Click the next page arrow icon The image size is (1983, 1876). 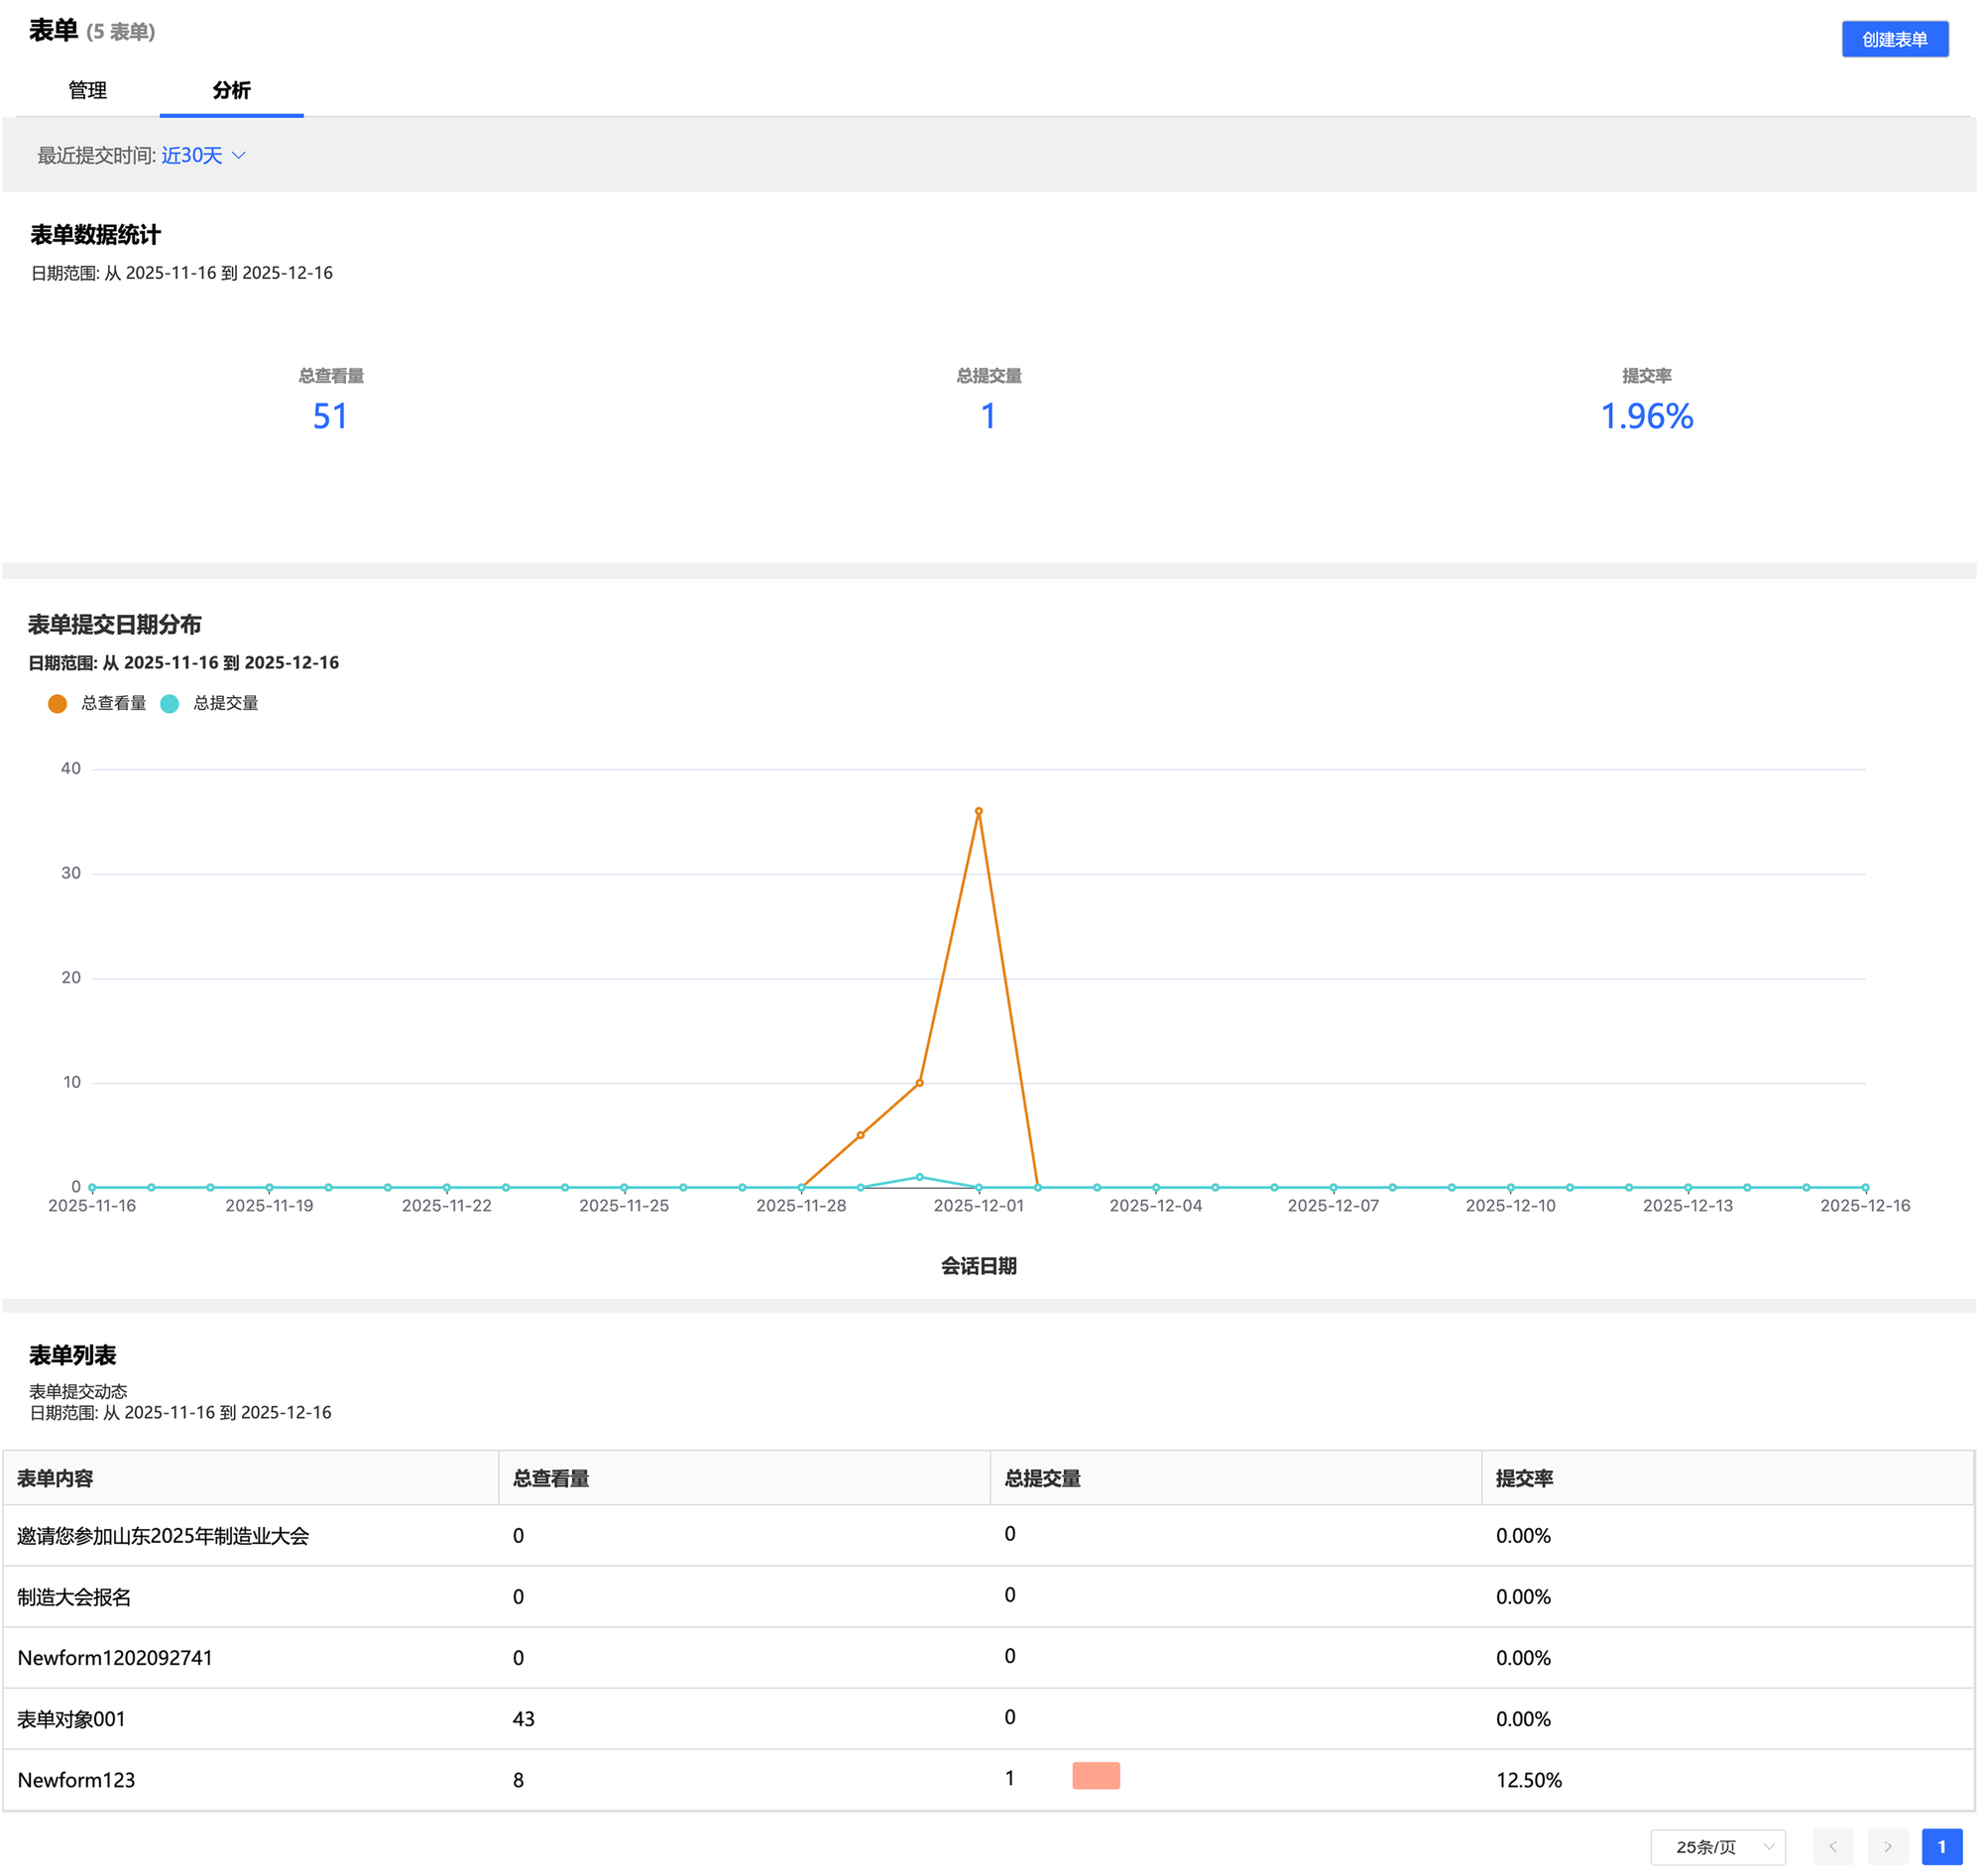click(x=1887, y=1846)
